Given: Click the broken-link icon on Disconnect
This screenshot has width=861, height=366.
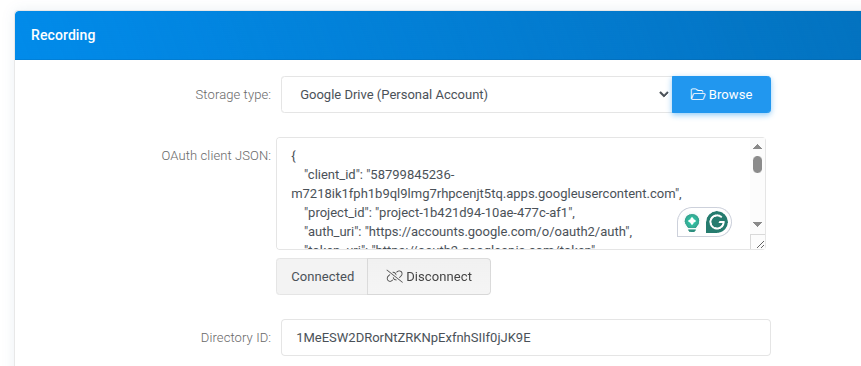Looking at the screenshot, I should coord(394,277).
